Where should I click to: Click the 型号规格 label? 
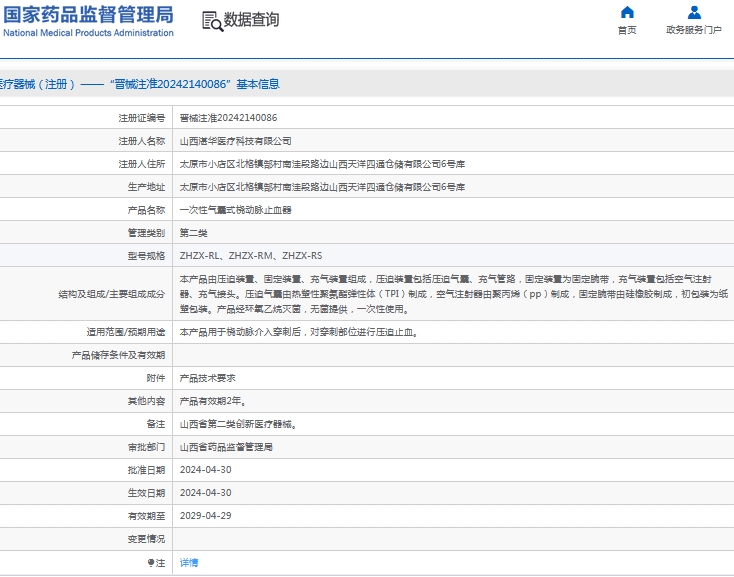147,256
